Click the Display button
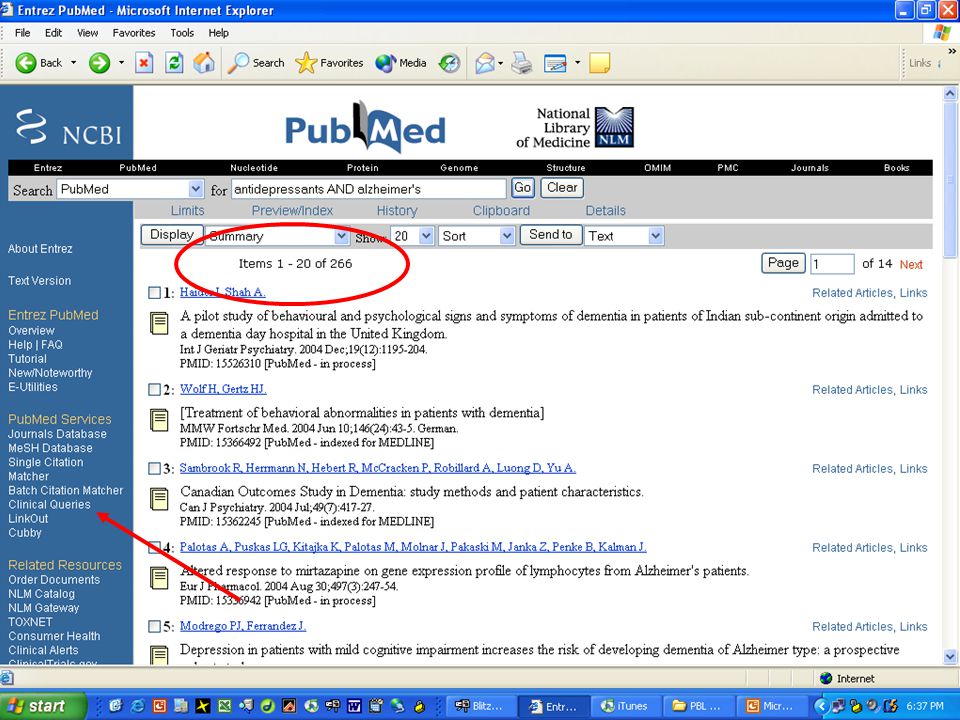This screenshot has width=960, height=720. tap(172, 234)
